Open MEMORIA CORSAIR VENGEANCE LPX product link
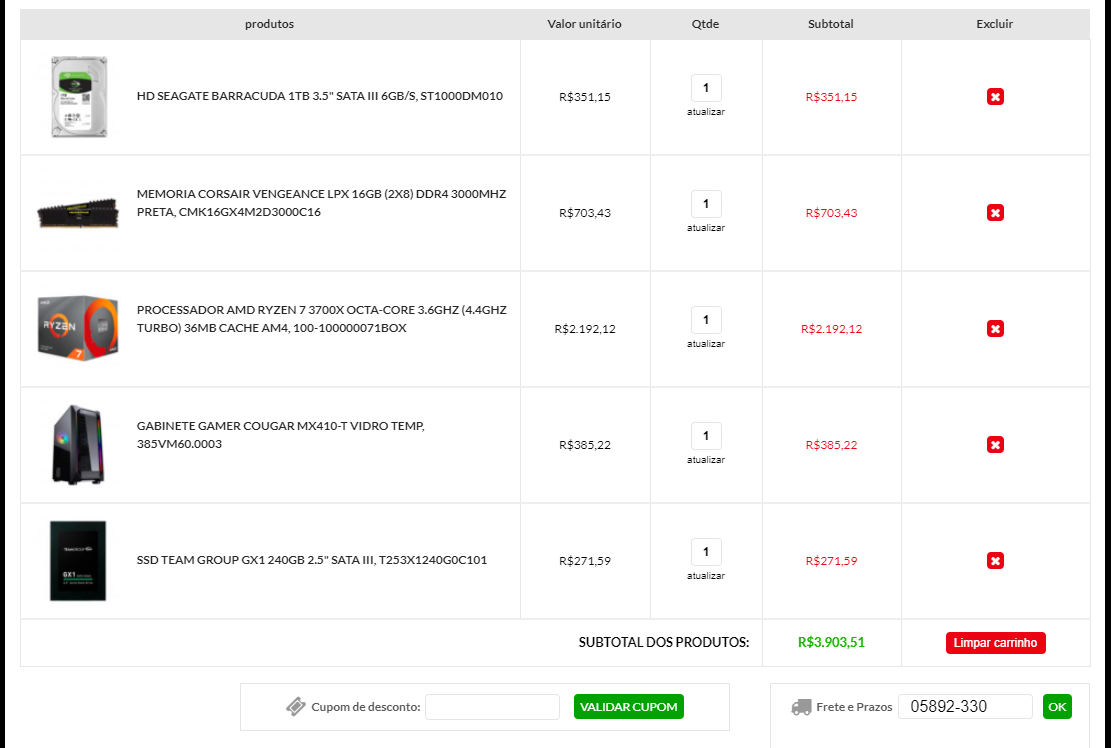 pos(322,203)
